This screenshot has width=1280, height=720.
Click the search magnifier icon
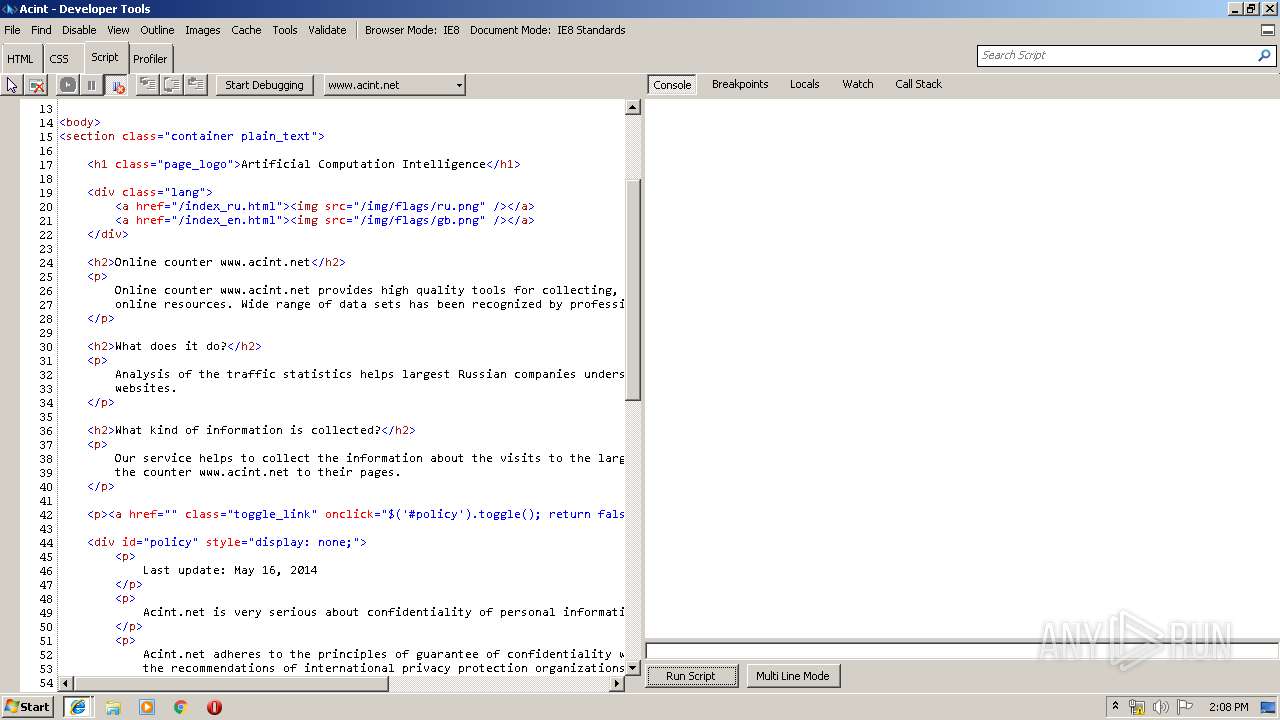tap(1264, 56)
